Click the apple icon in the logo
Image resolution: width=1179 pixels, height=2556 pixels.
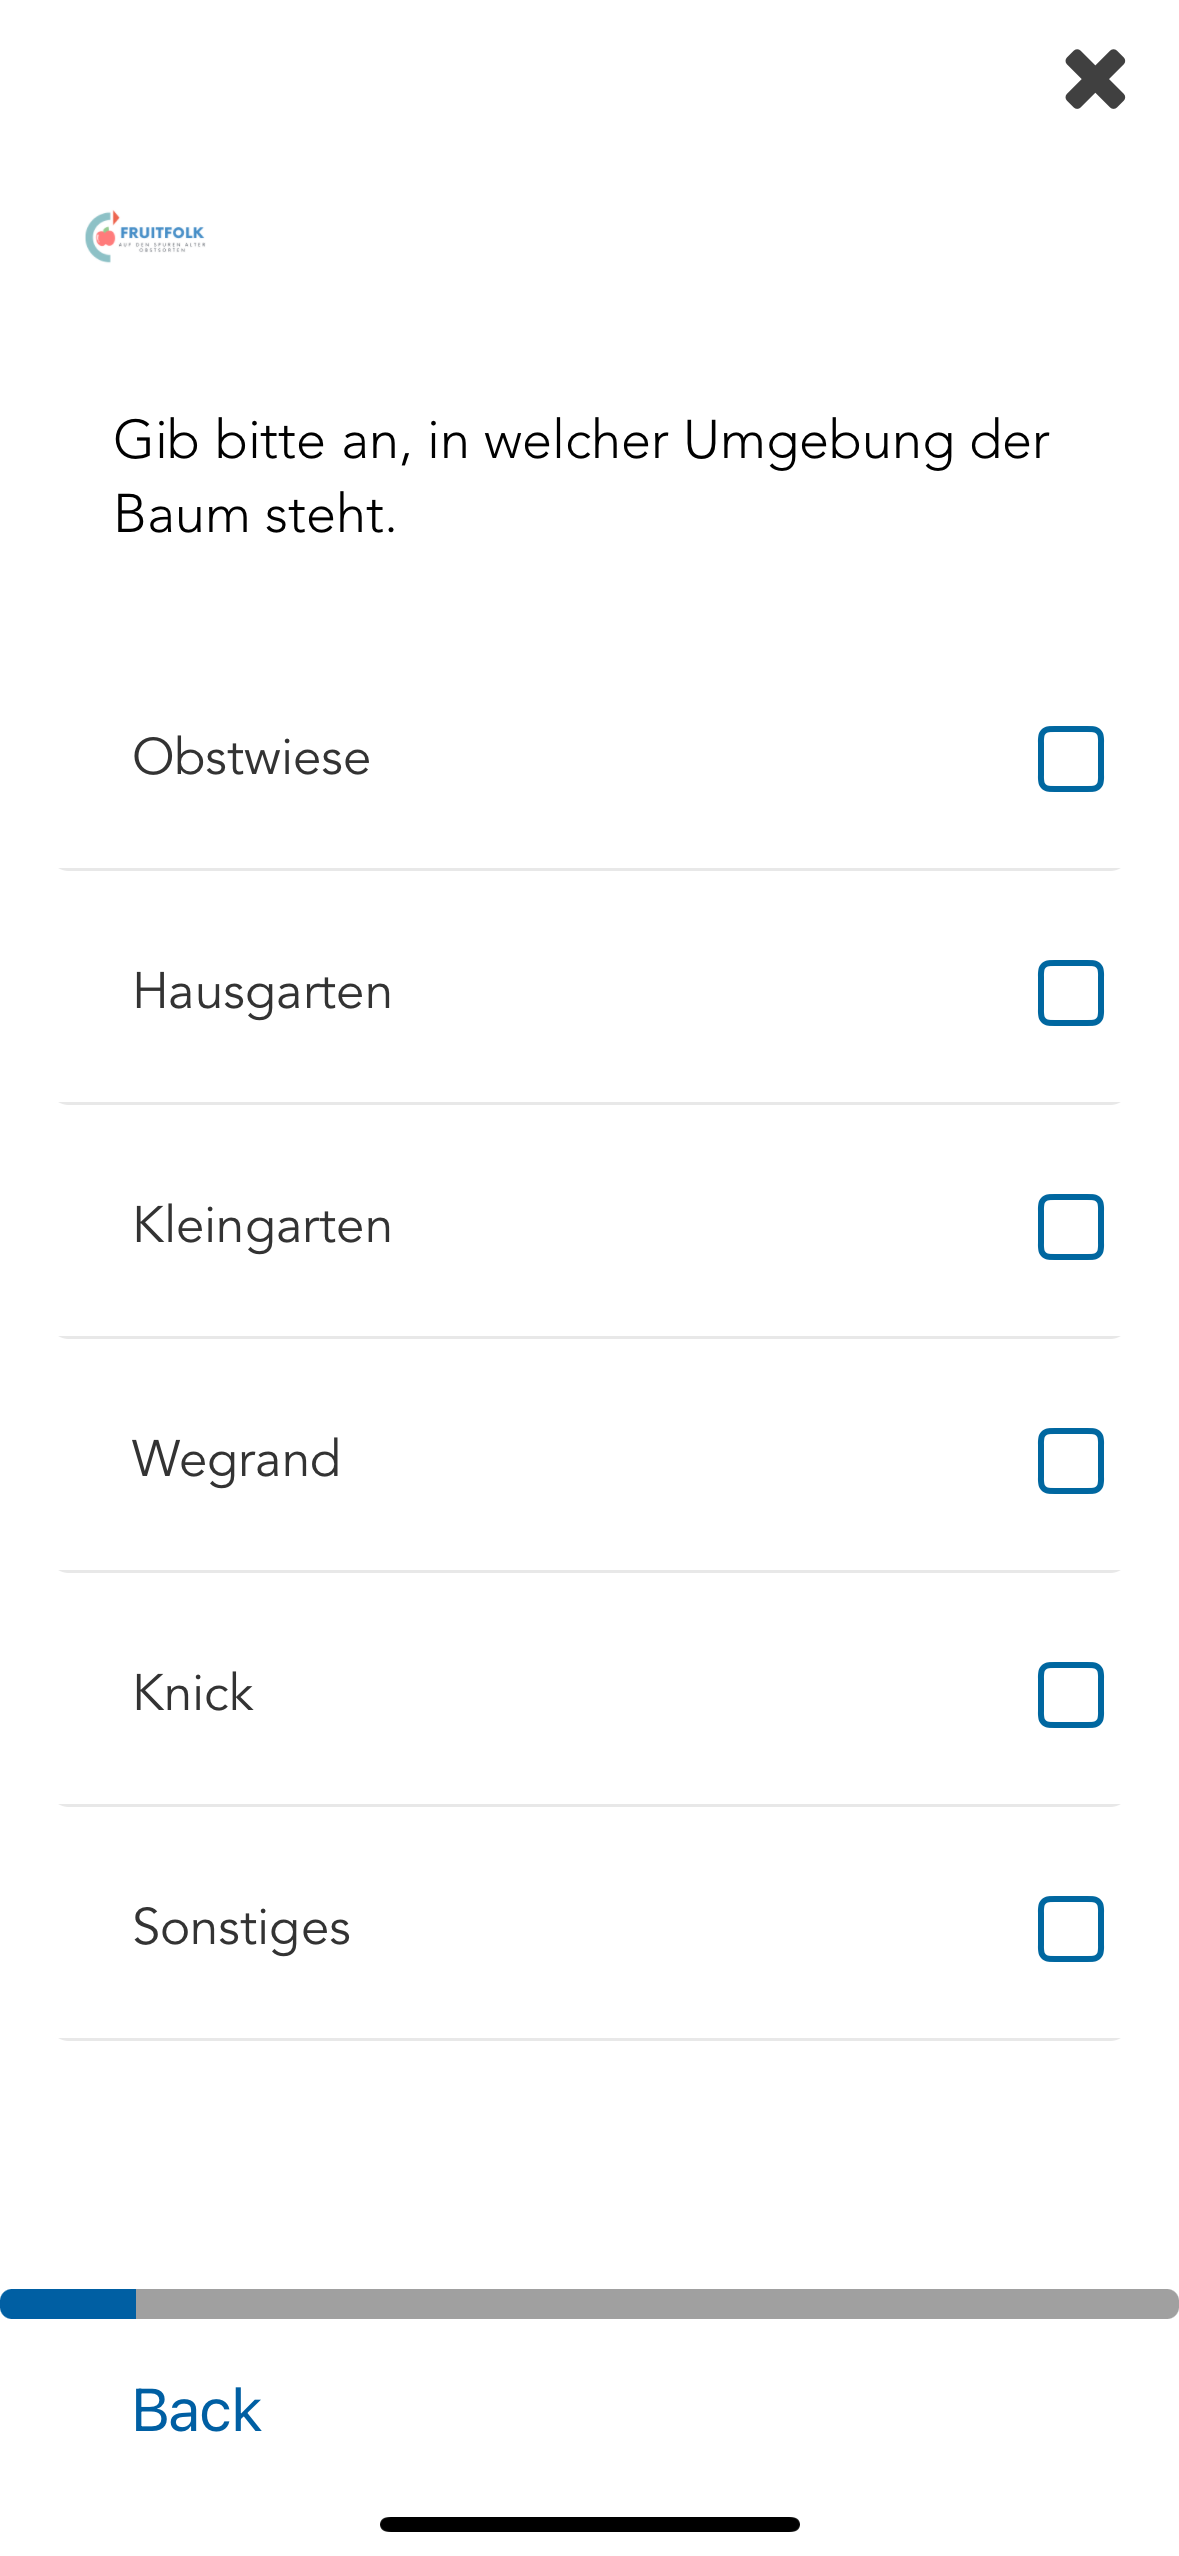(x=105, y=237)
